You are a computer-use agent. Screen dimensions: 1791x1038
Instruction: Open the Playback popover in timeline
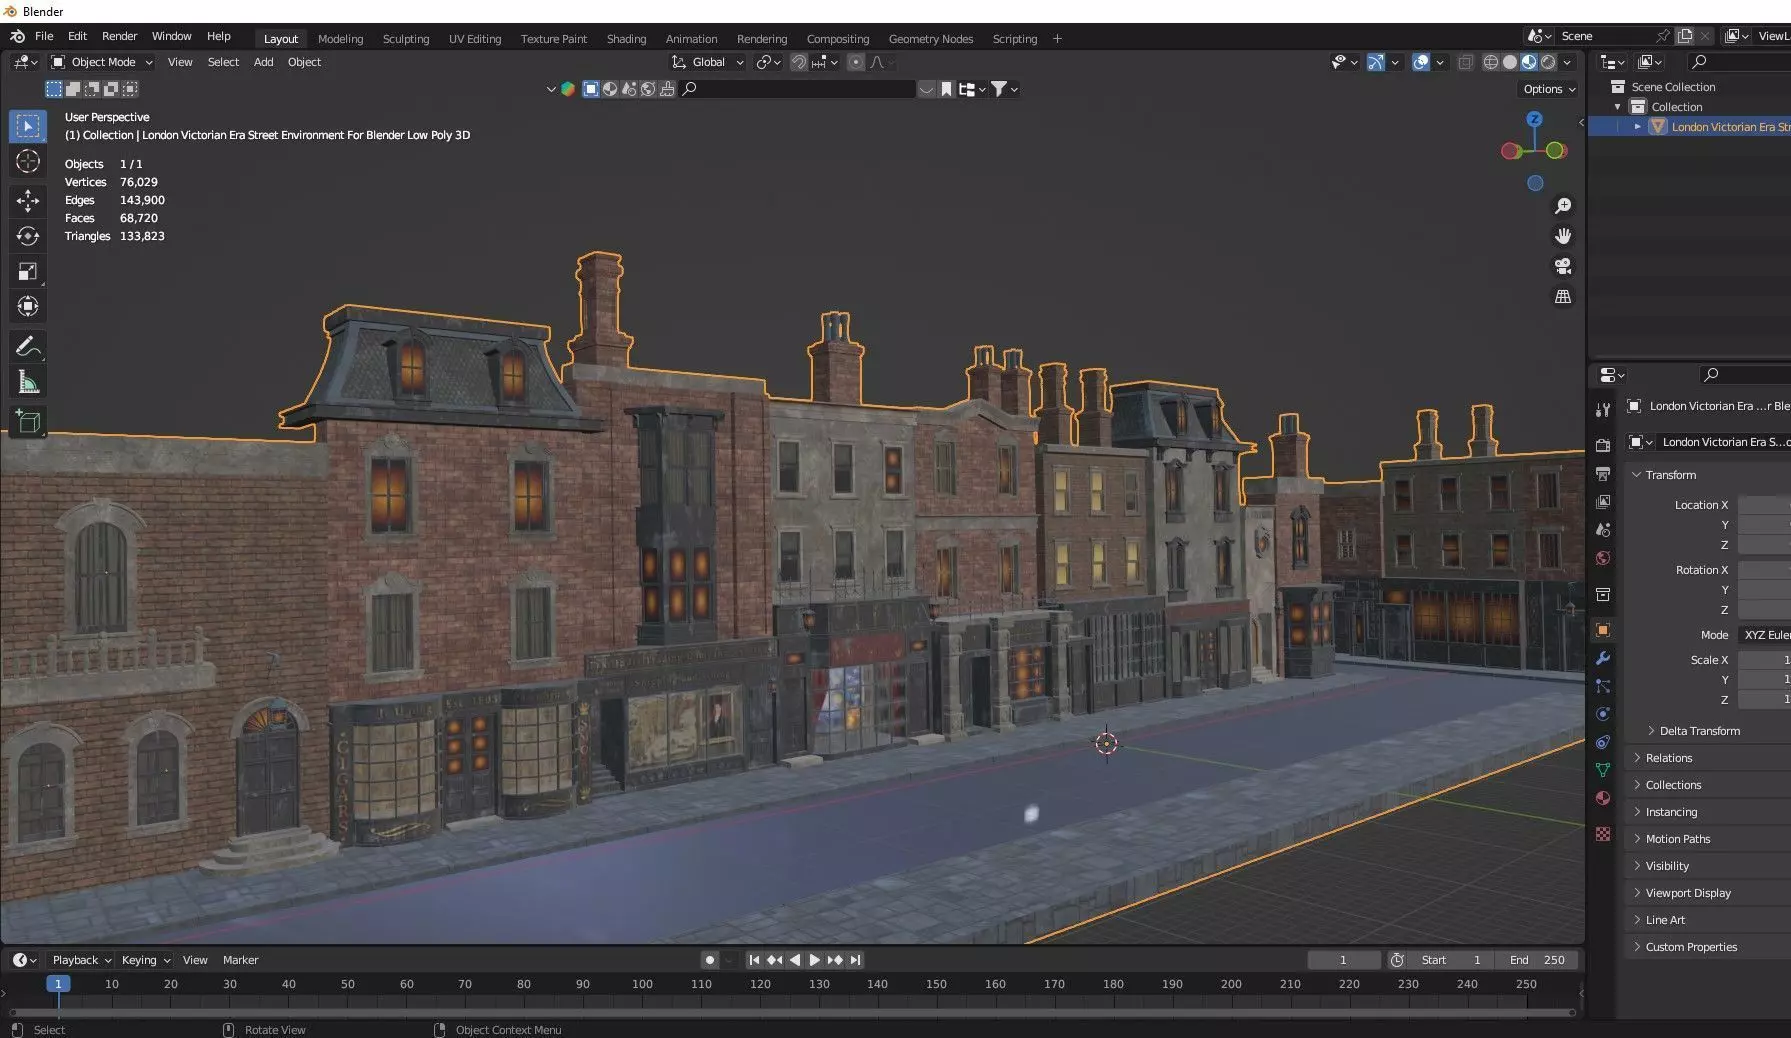point(81,960)
